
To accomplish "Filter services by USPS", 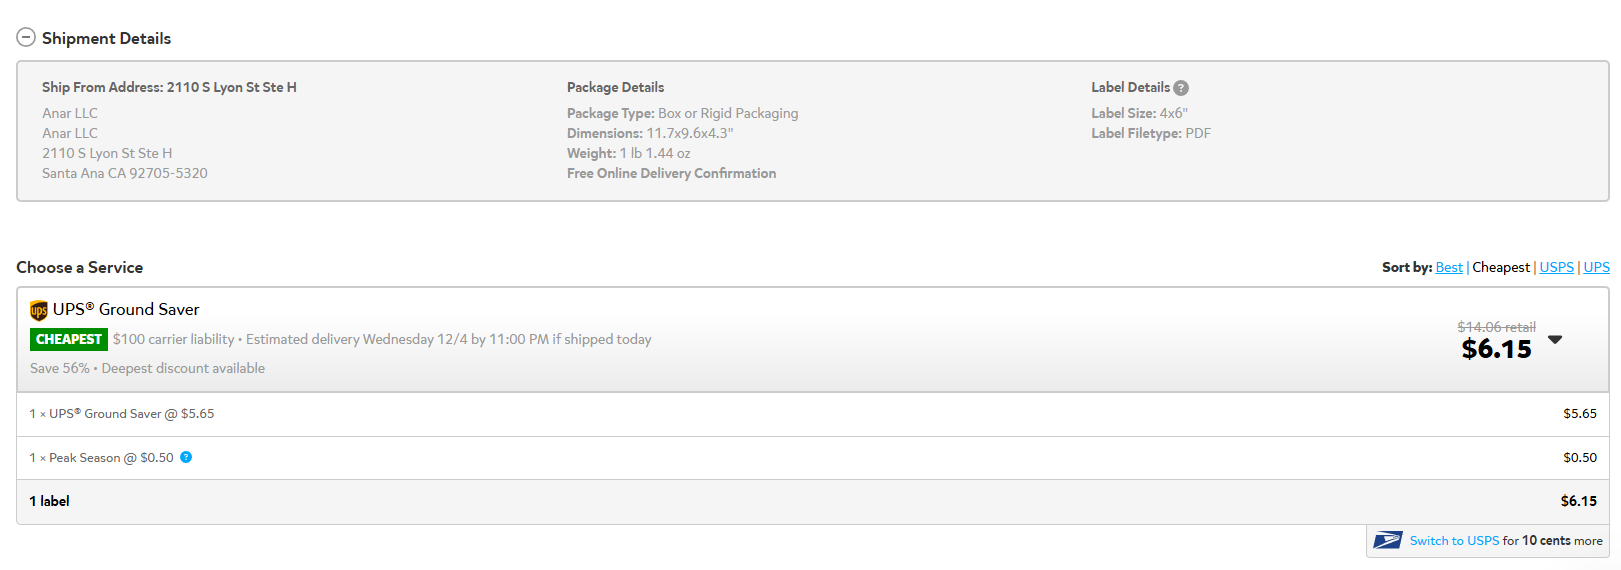I will coord(1556,267).
